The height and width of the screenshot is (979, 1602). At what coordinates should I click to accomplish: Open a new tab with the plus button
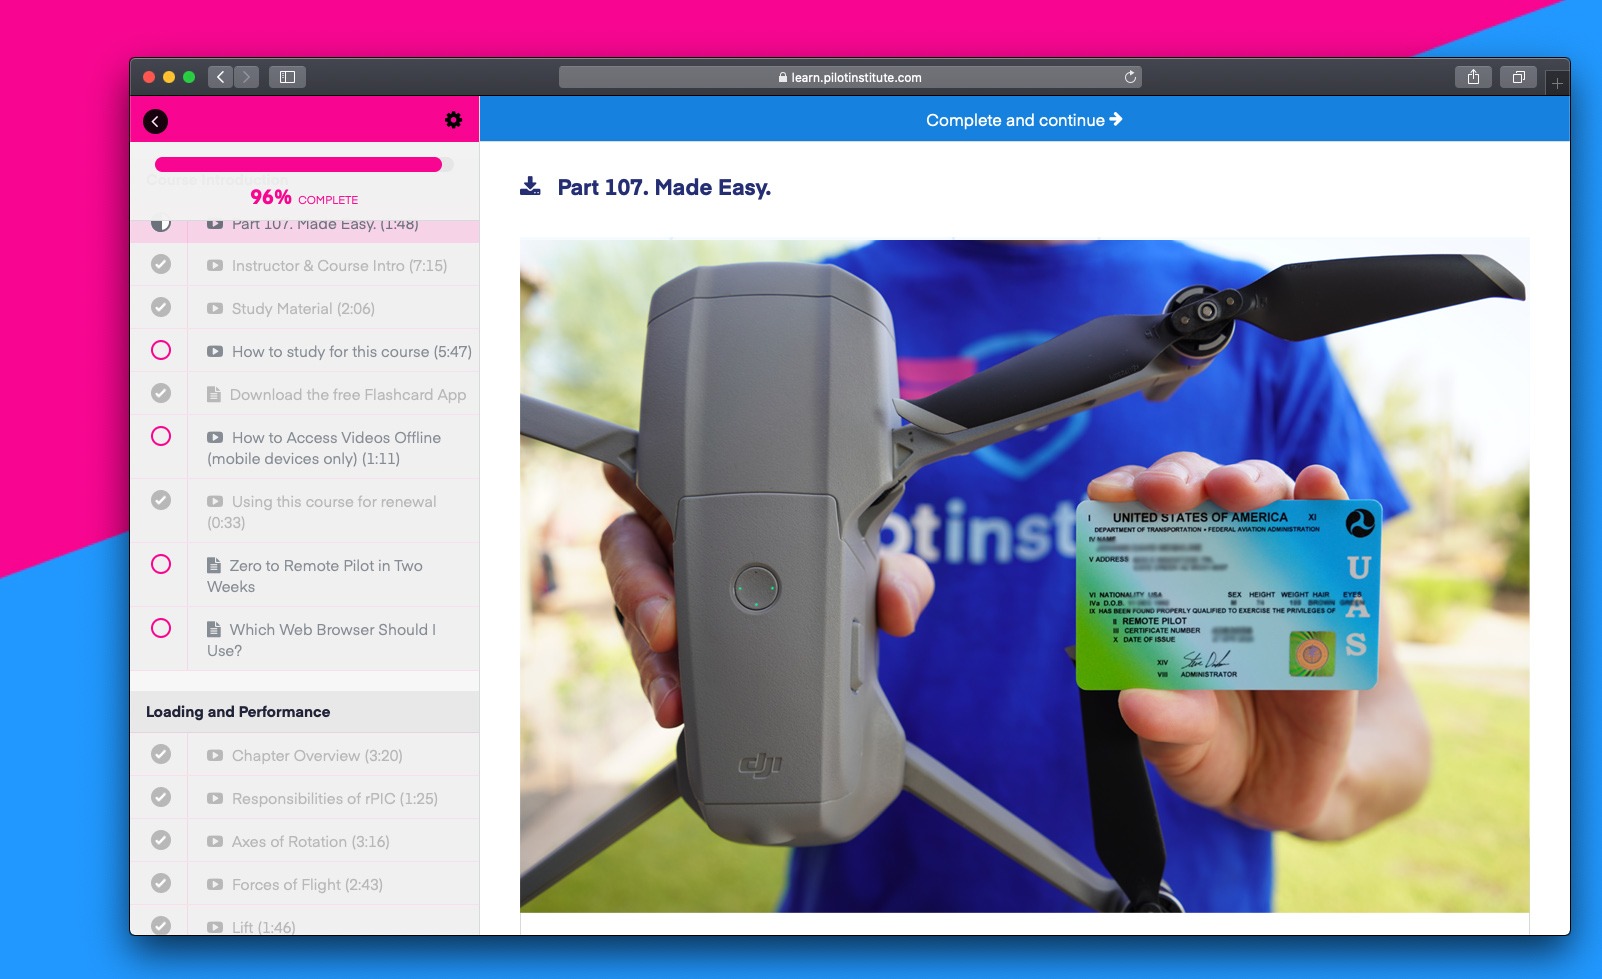[x=1557, y=84]
